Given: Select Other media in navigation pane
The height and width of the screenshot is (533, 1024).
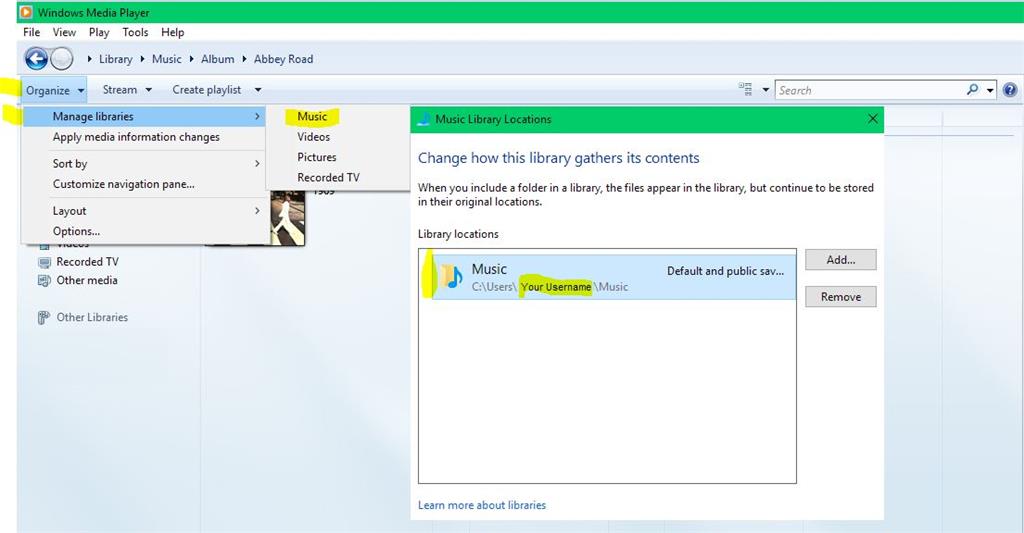Looking at the screenshot, I should 87,280.
